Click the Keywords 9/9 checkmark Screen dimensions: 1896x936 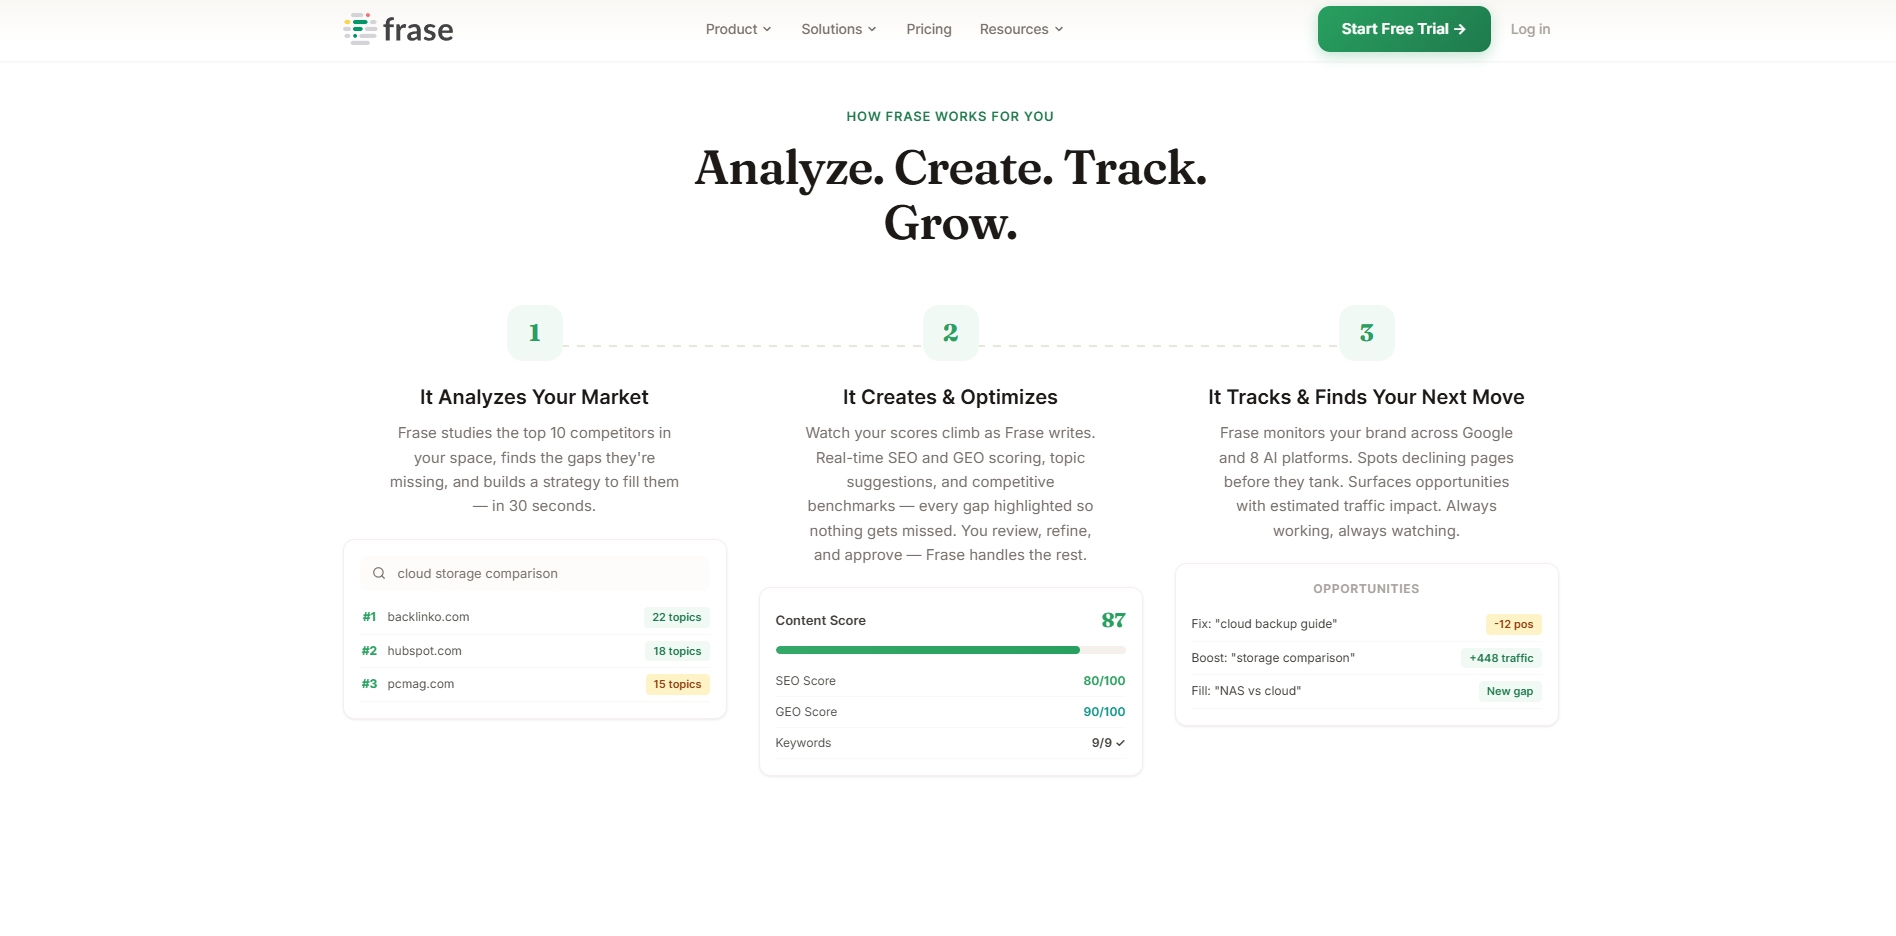tap(1120, 743)
